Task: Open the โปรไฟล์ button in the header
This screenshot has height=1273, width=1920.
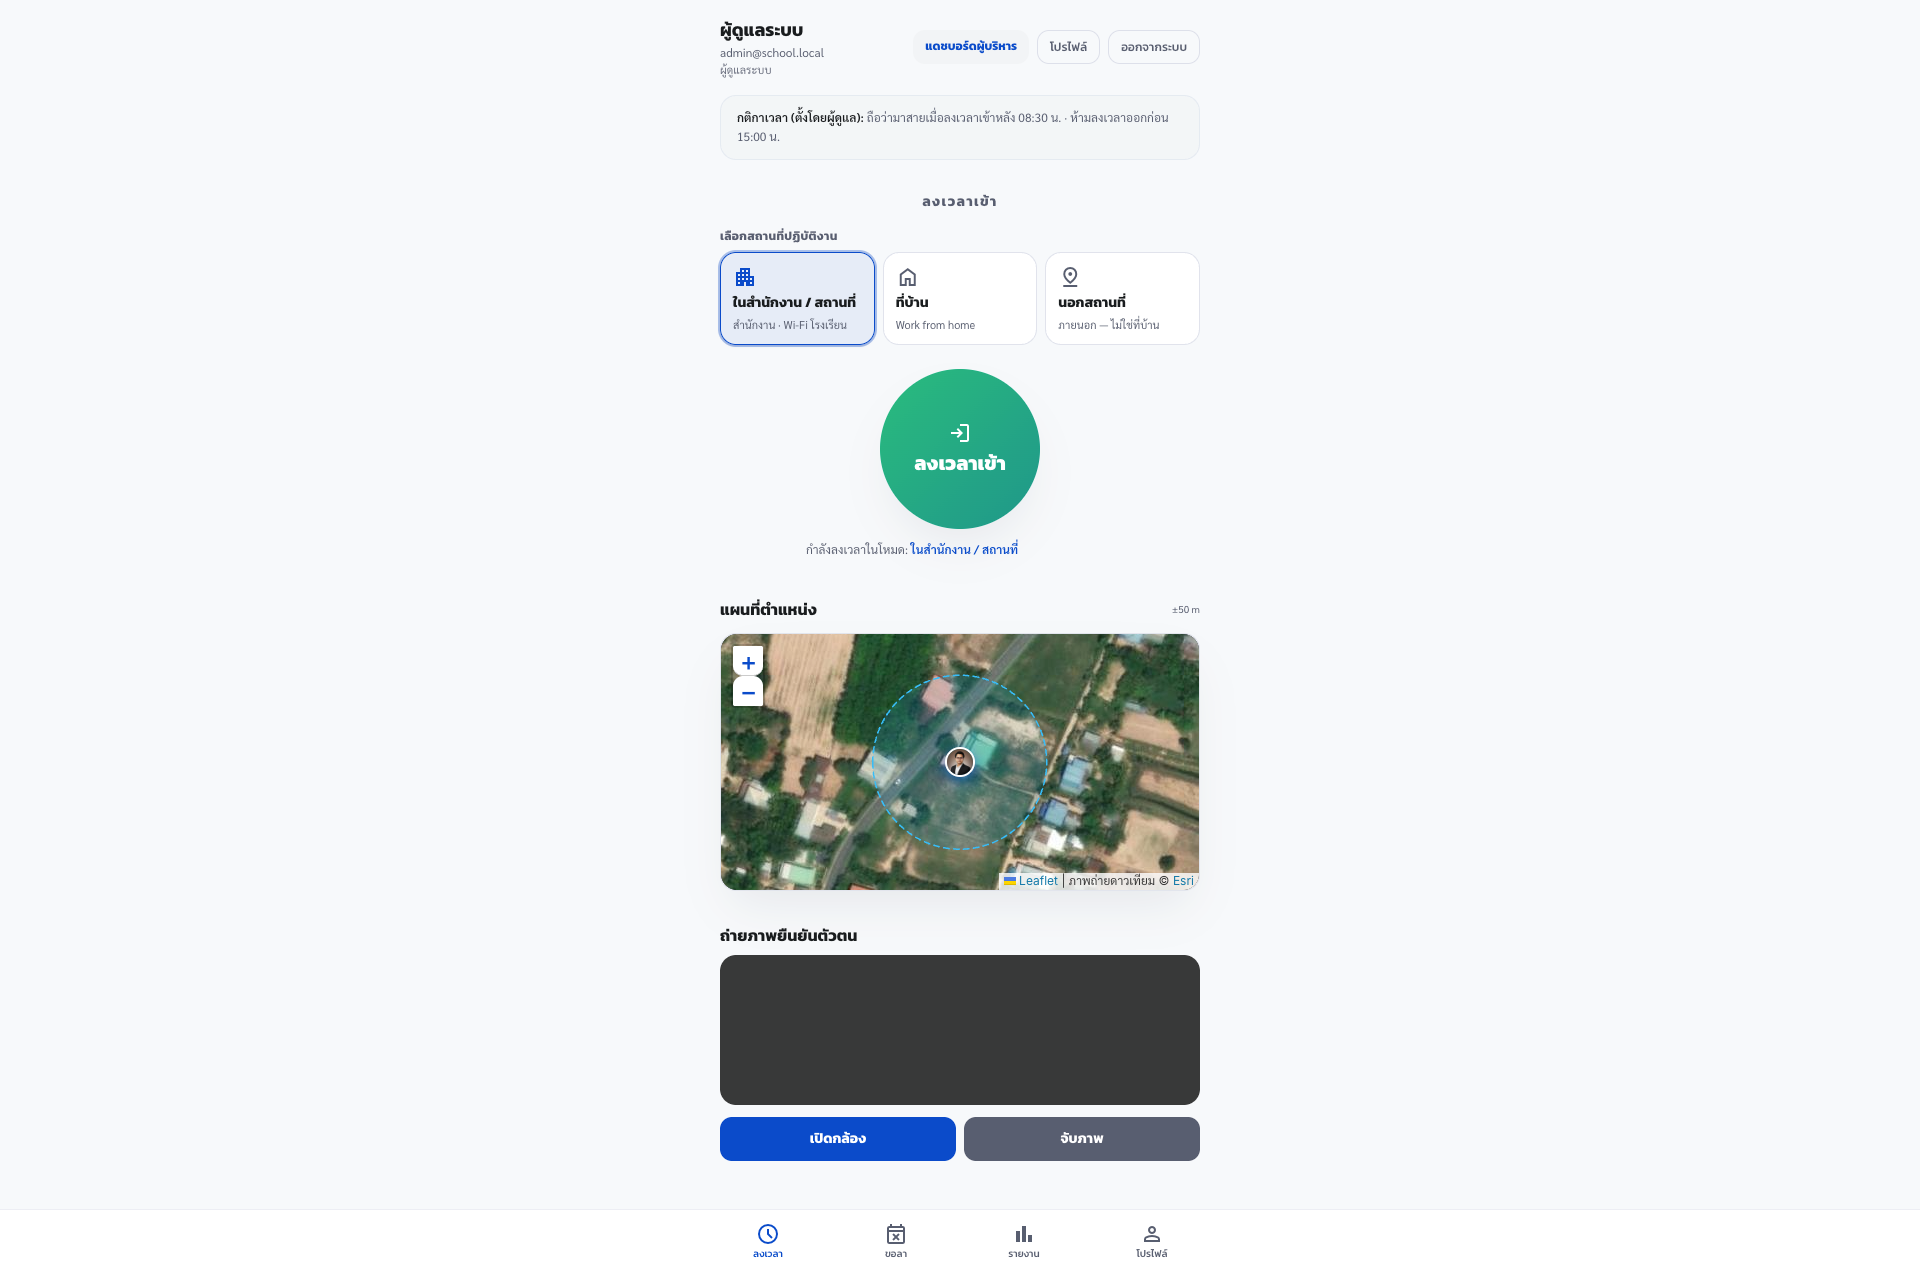Action: [1068, 47]
